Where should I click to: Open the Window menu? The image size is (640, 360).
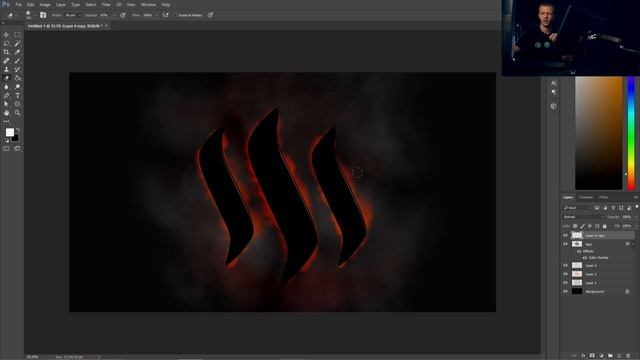(149, 4)
